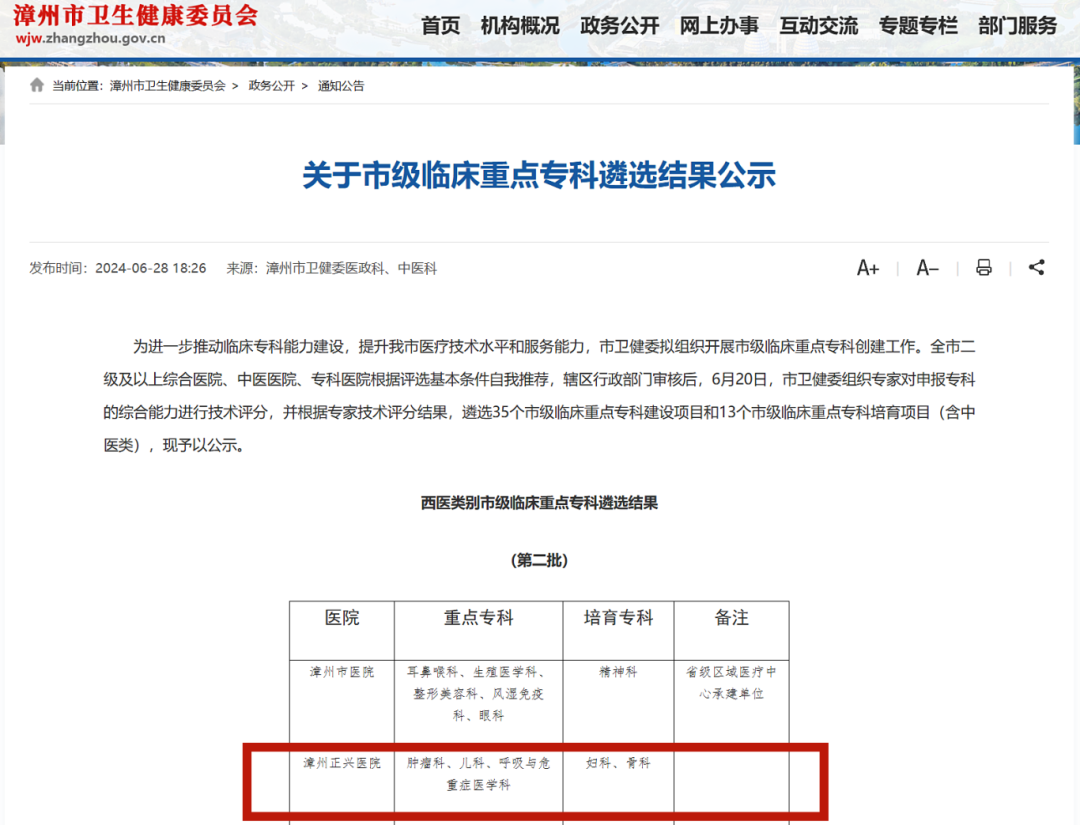Screen dimensions: 1080x825
Task: Click the (第二批) subtitle
Action: [x=539, y=561]
